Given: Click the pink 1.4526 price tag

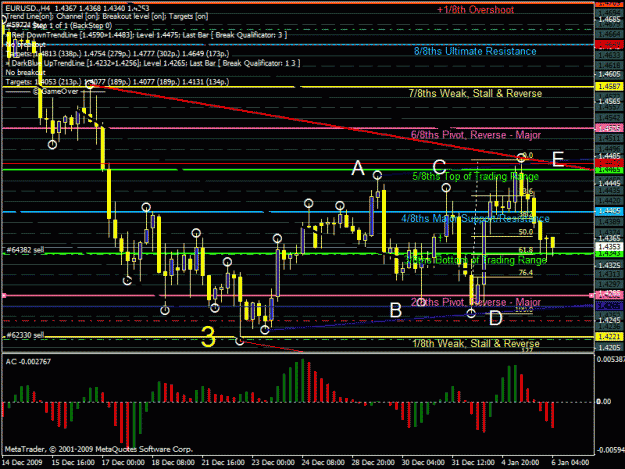Looking at the screenshot, I should [609, 128].
